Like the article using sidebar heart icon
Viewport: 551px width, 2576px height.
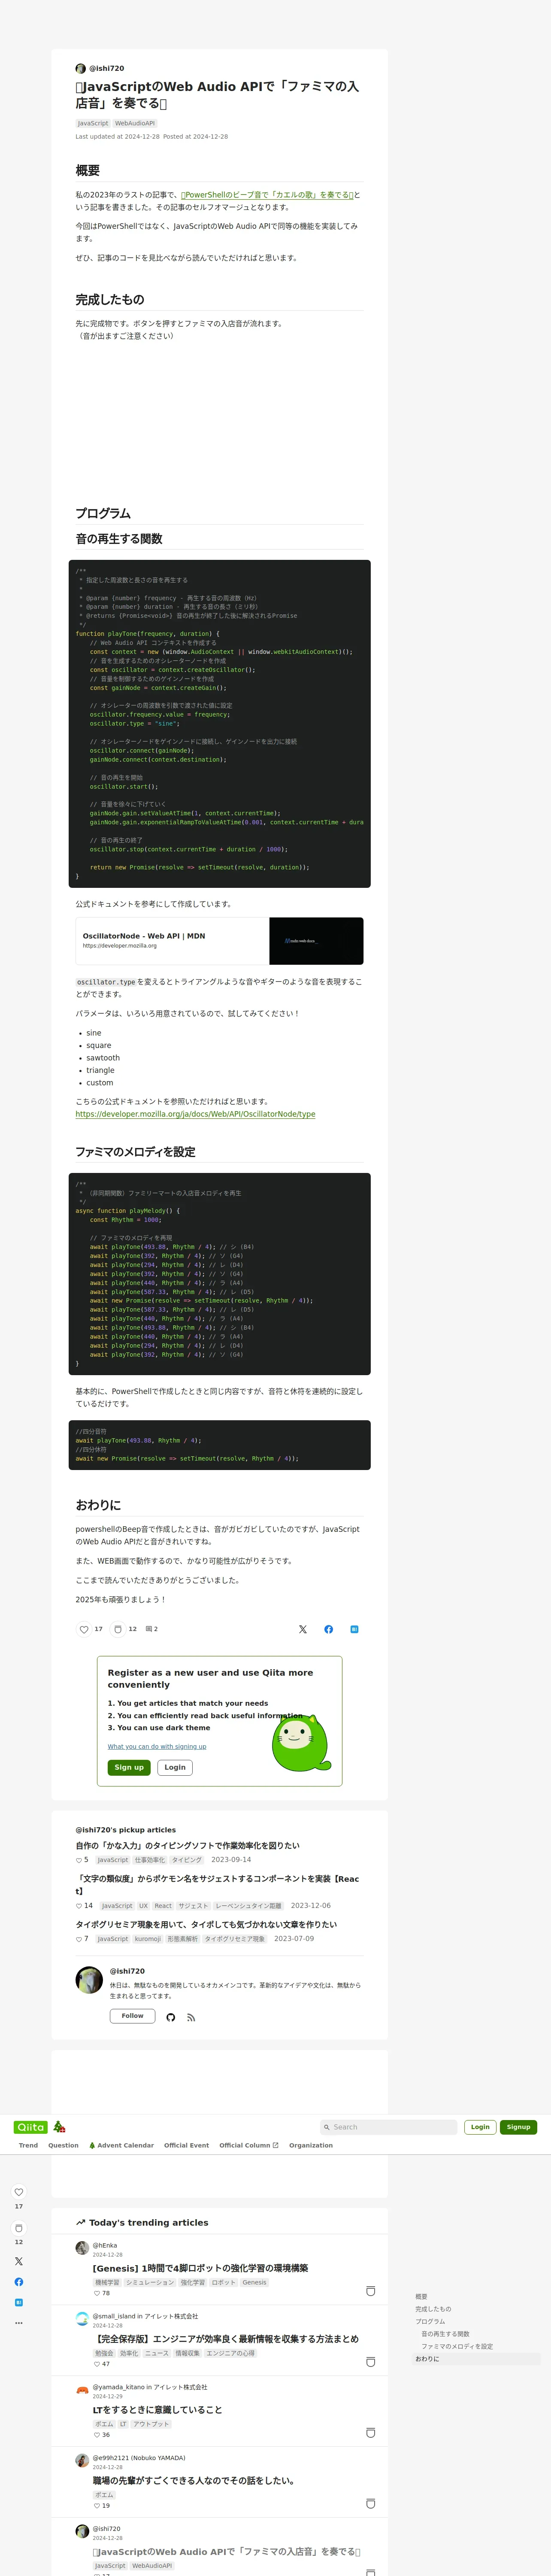tap(18, 2192)
